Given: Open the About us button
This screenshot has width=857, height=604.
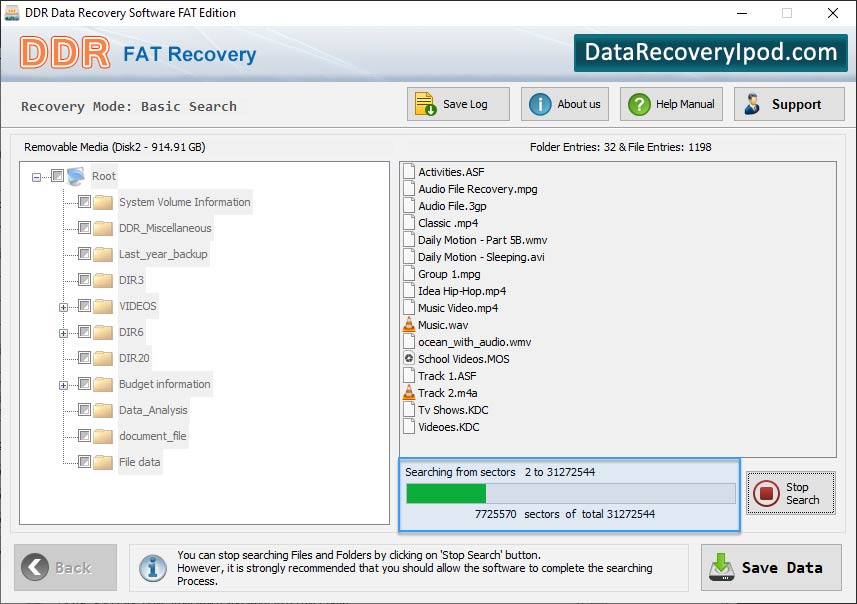Looking at the screenshot, I should [565, 104].
